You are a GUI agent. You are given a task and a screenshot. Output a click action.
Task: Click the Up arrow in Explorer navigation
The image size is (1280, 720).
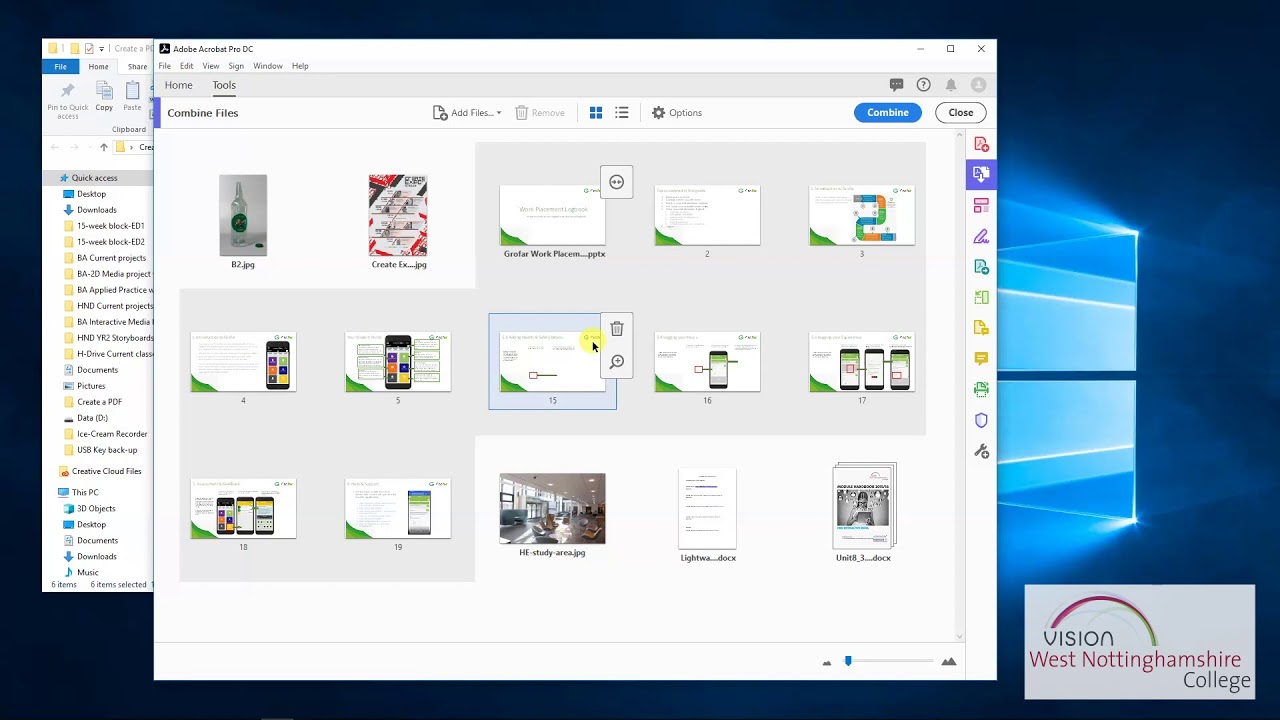tap(103, 147)
